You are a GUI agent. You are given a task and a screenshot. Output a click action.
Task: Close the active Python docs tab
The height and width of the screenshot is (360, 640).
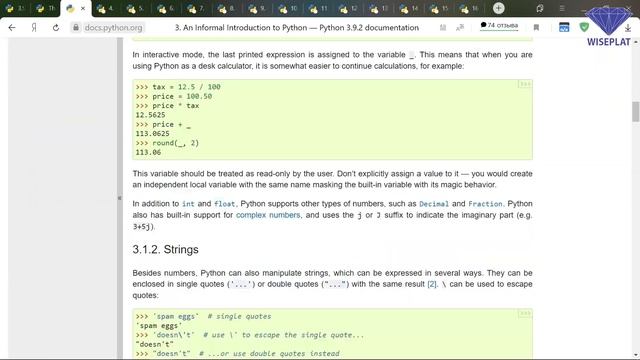click(83, 8)
